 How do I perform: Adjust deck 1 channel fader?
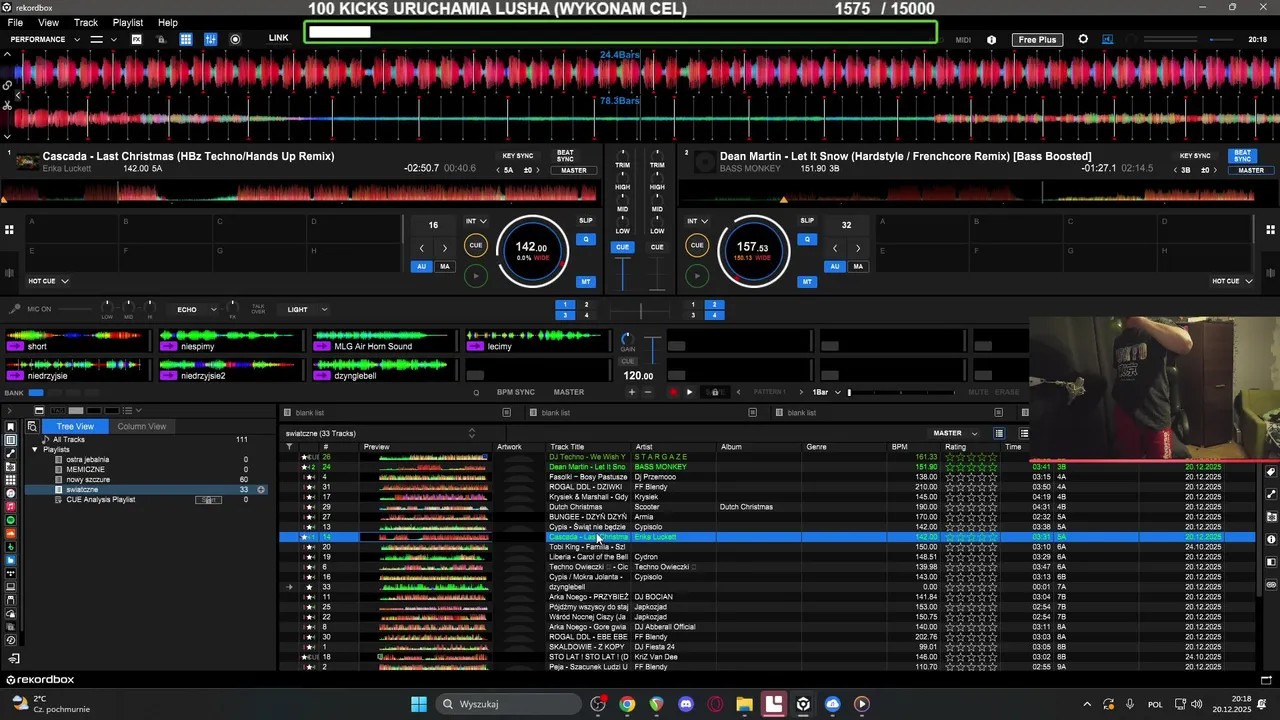coord(623,274)
